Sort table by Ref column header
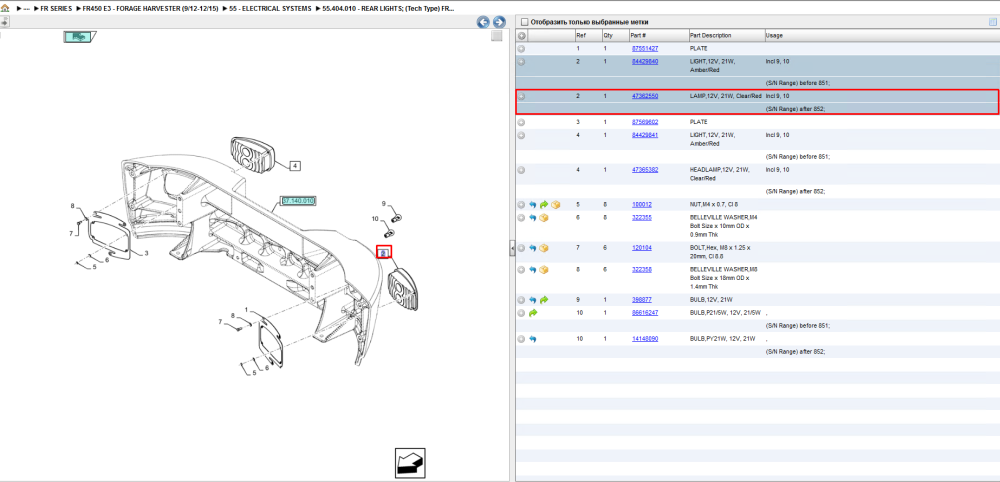This screenshot has height=482, width=1000. point(587,36)
